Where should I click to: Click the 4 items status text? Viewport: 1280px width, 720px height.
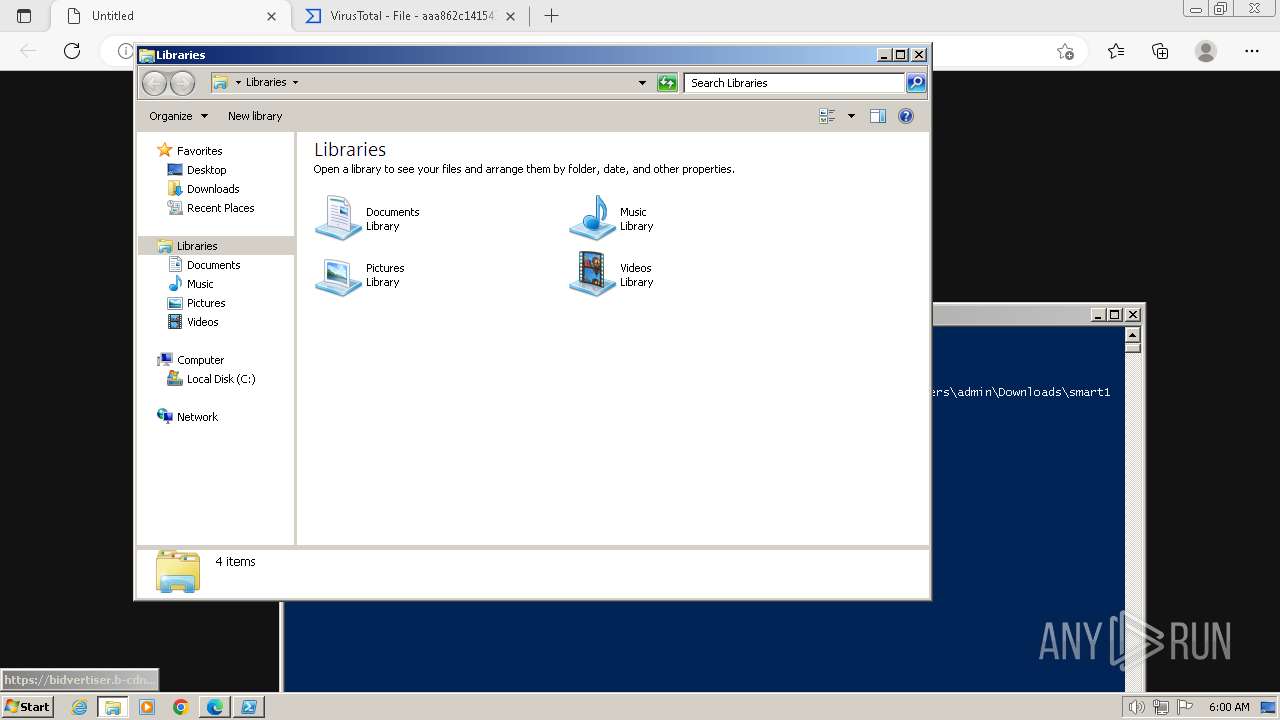click(235, 562)
